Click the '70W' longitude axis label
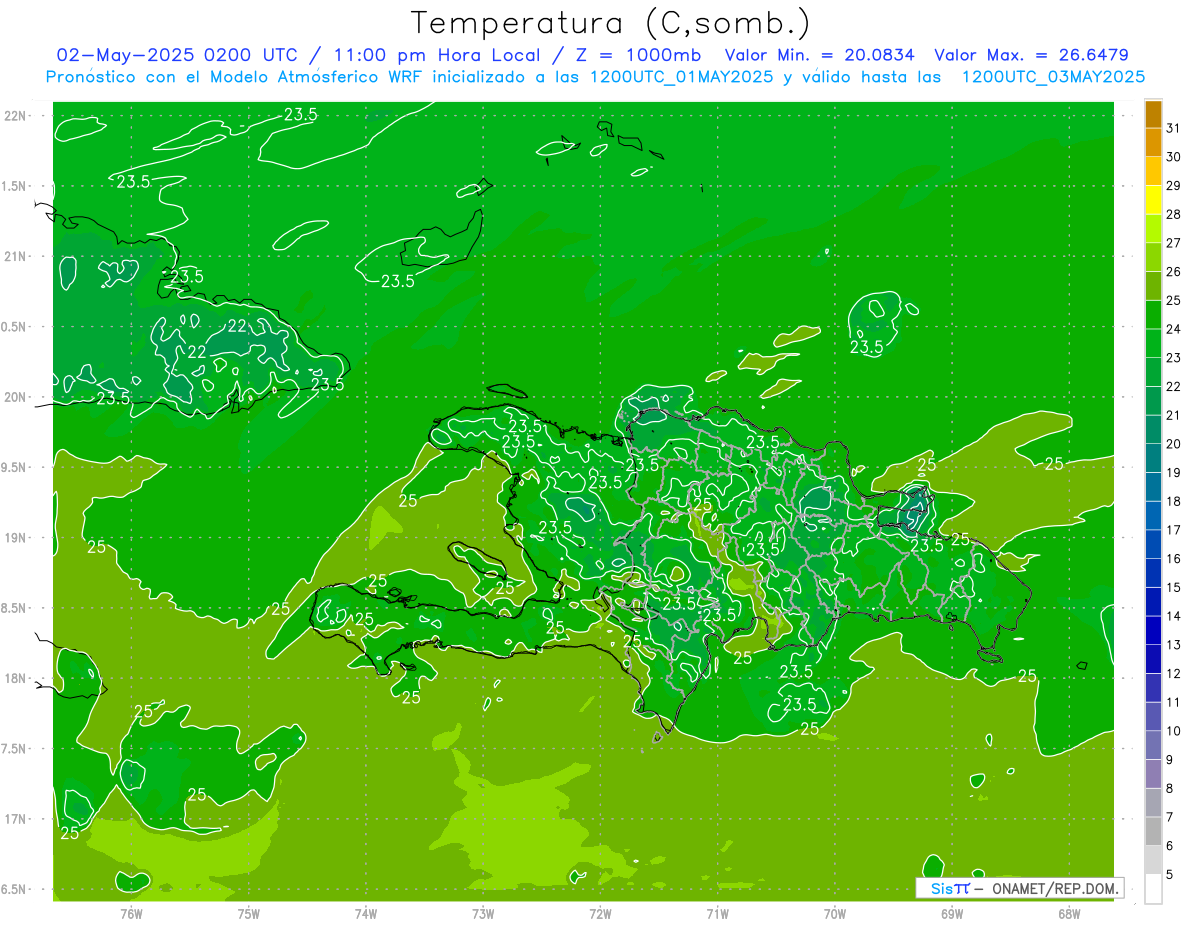The image size is (1200, 927). 835,914
